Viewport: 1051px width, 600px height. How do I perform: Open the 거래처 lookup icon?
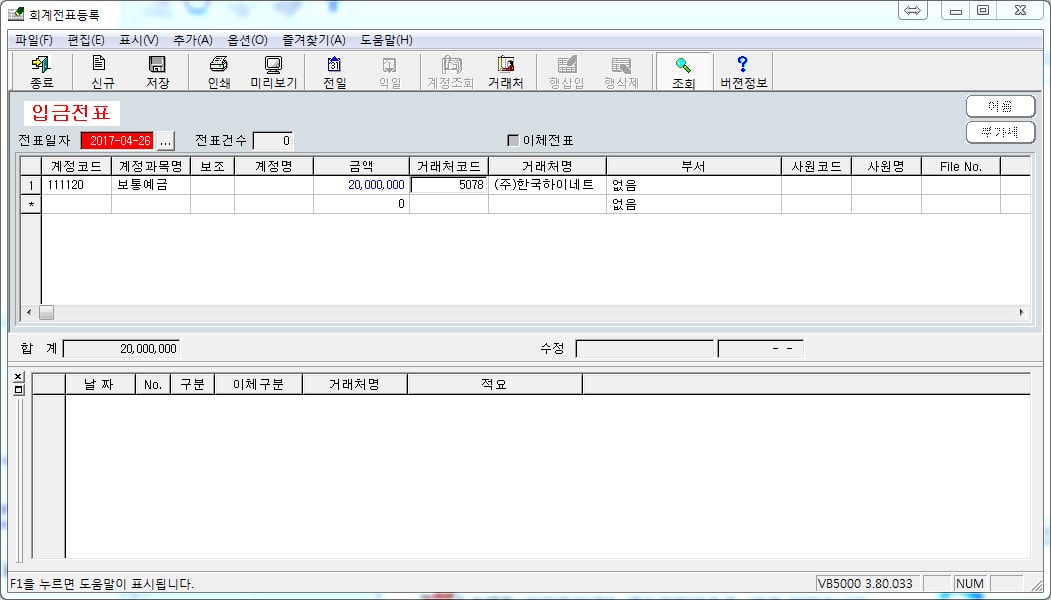coord(505,72)
